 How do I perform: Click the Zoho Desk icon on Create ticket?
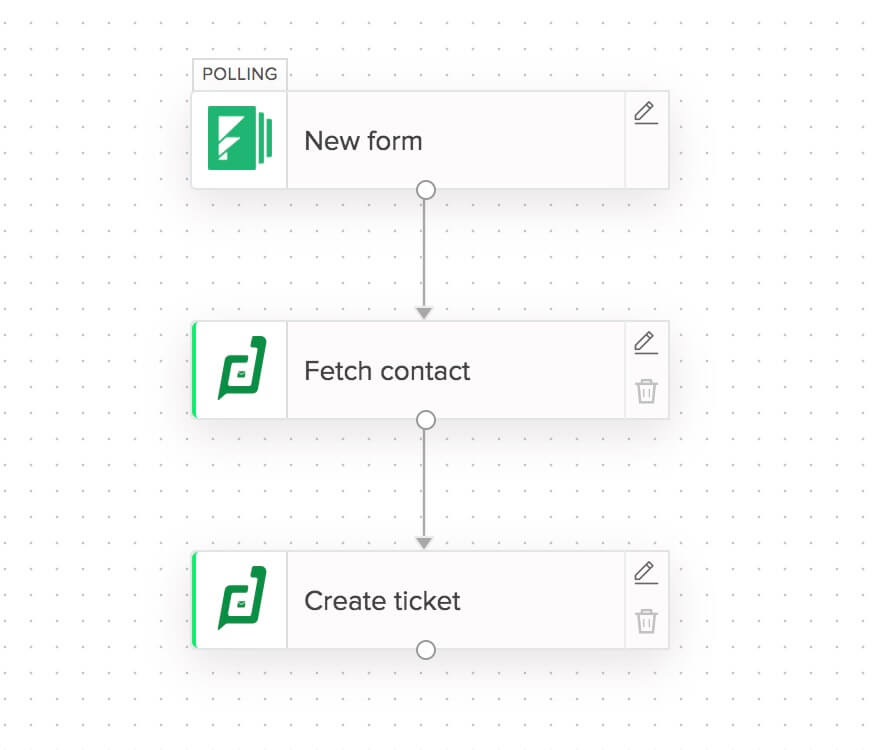242,598
